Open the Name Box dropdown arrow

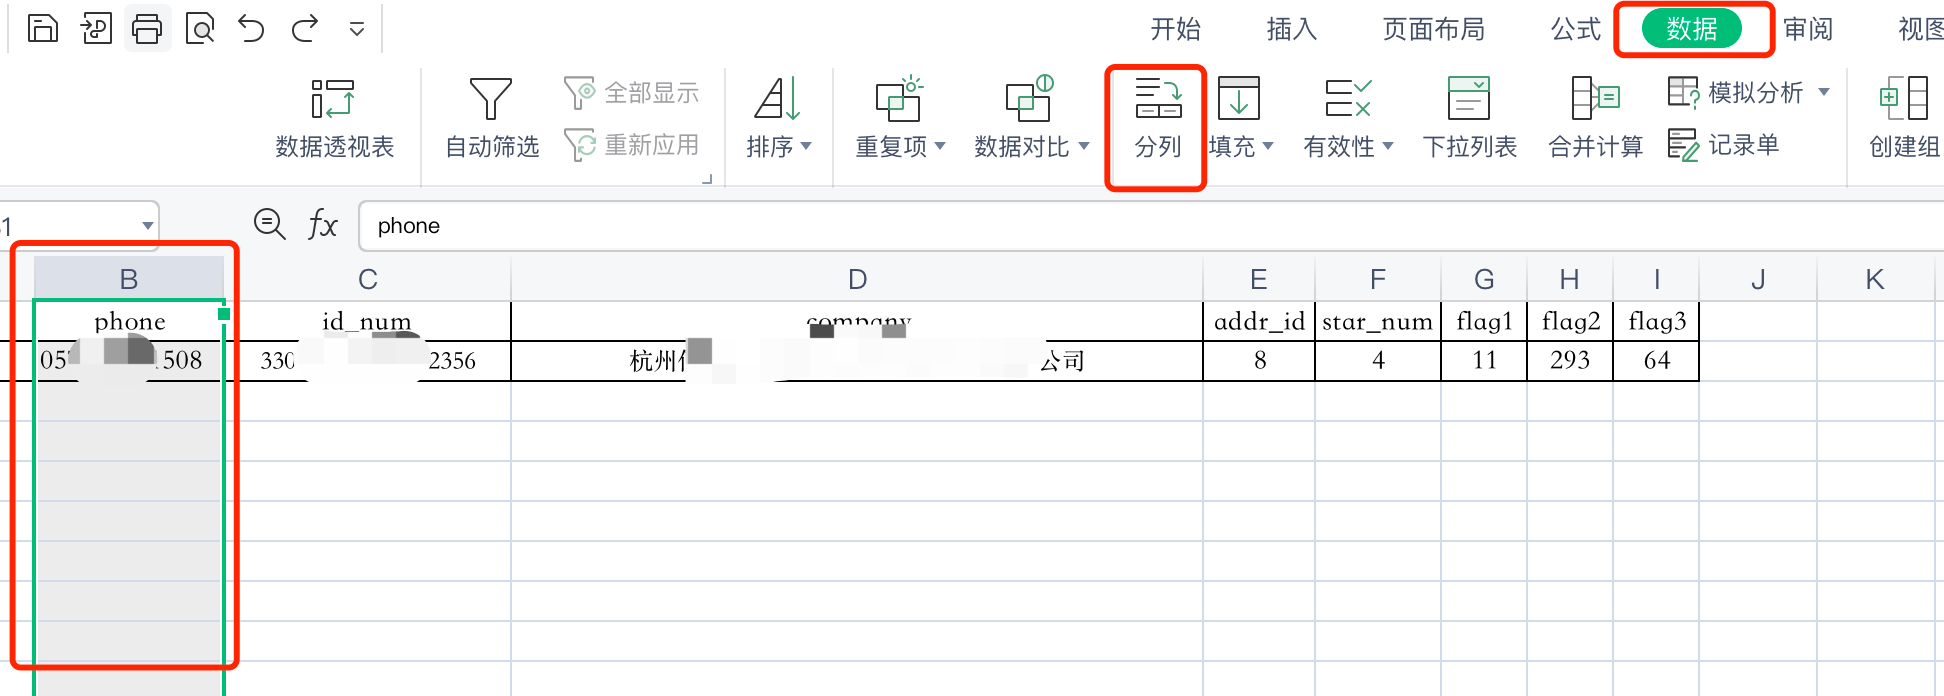147,226
